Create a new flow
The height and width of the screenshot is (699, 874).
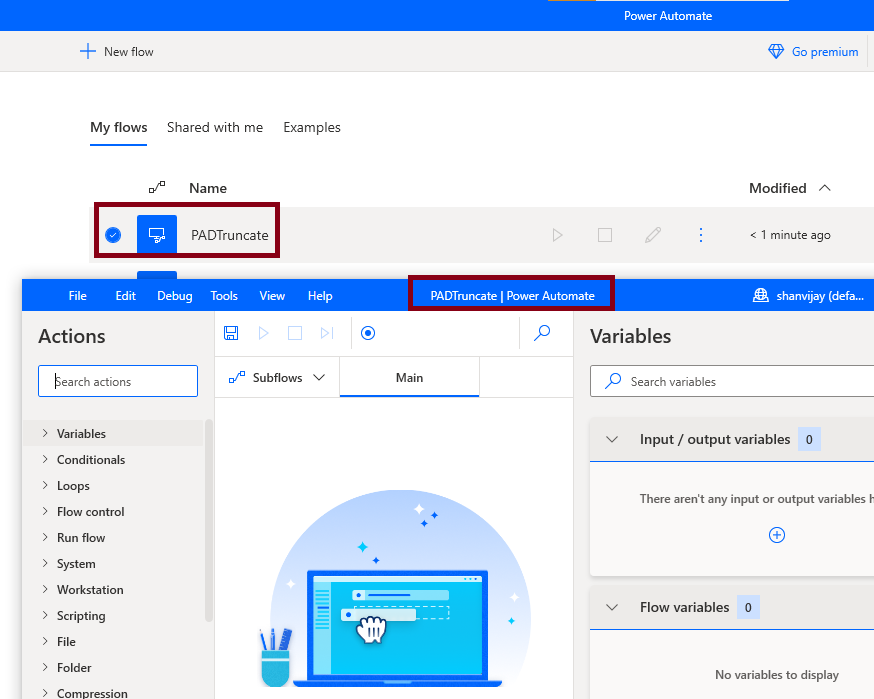[116, 51]
